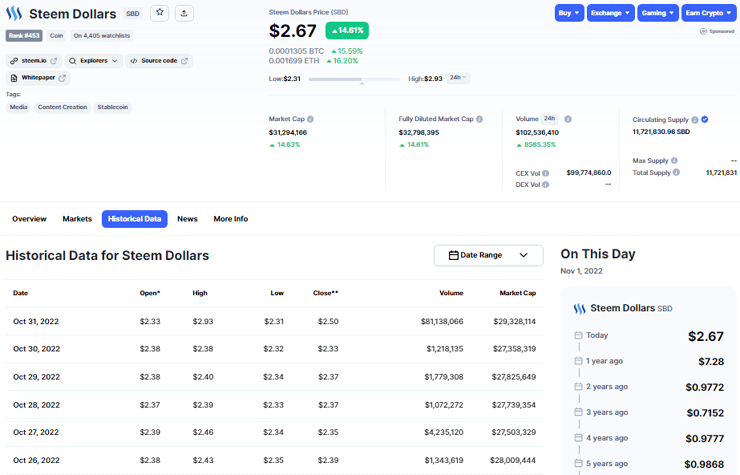
Task: Expand the Explorers dropdown
Action: (93, 60)
